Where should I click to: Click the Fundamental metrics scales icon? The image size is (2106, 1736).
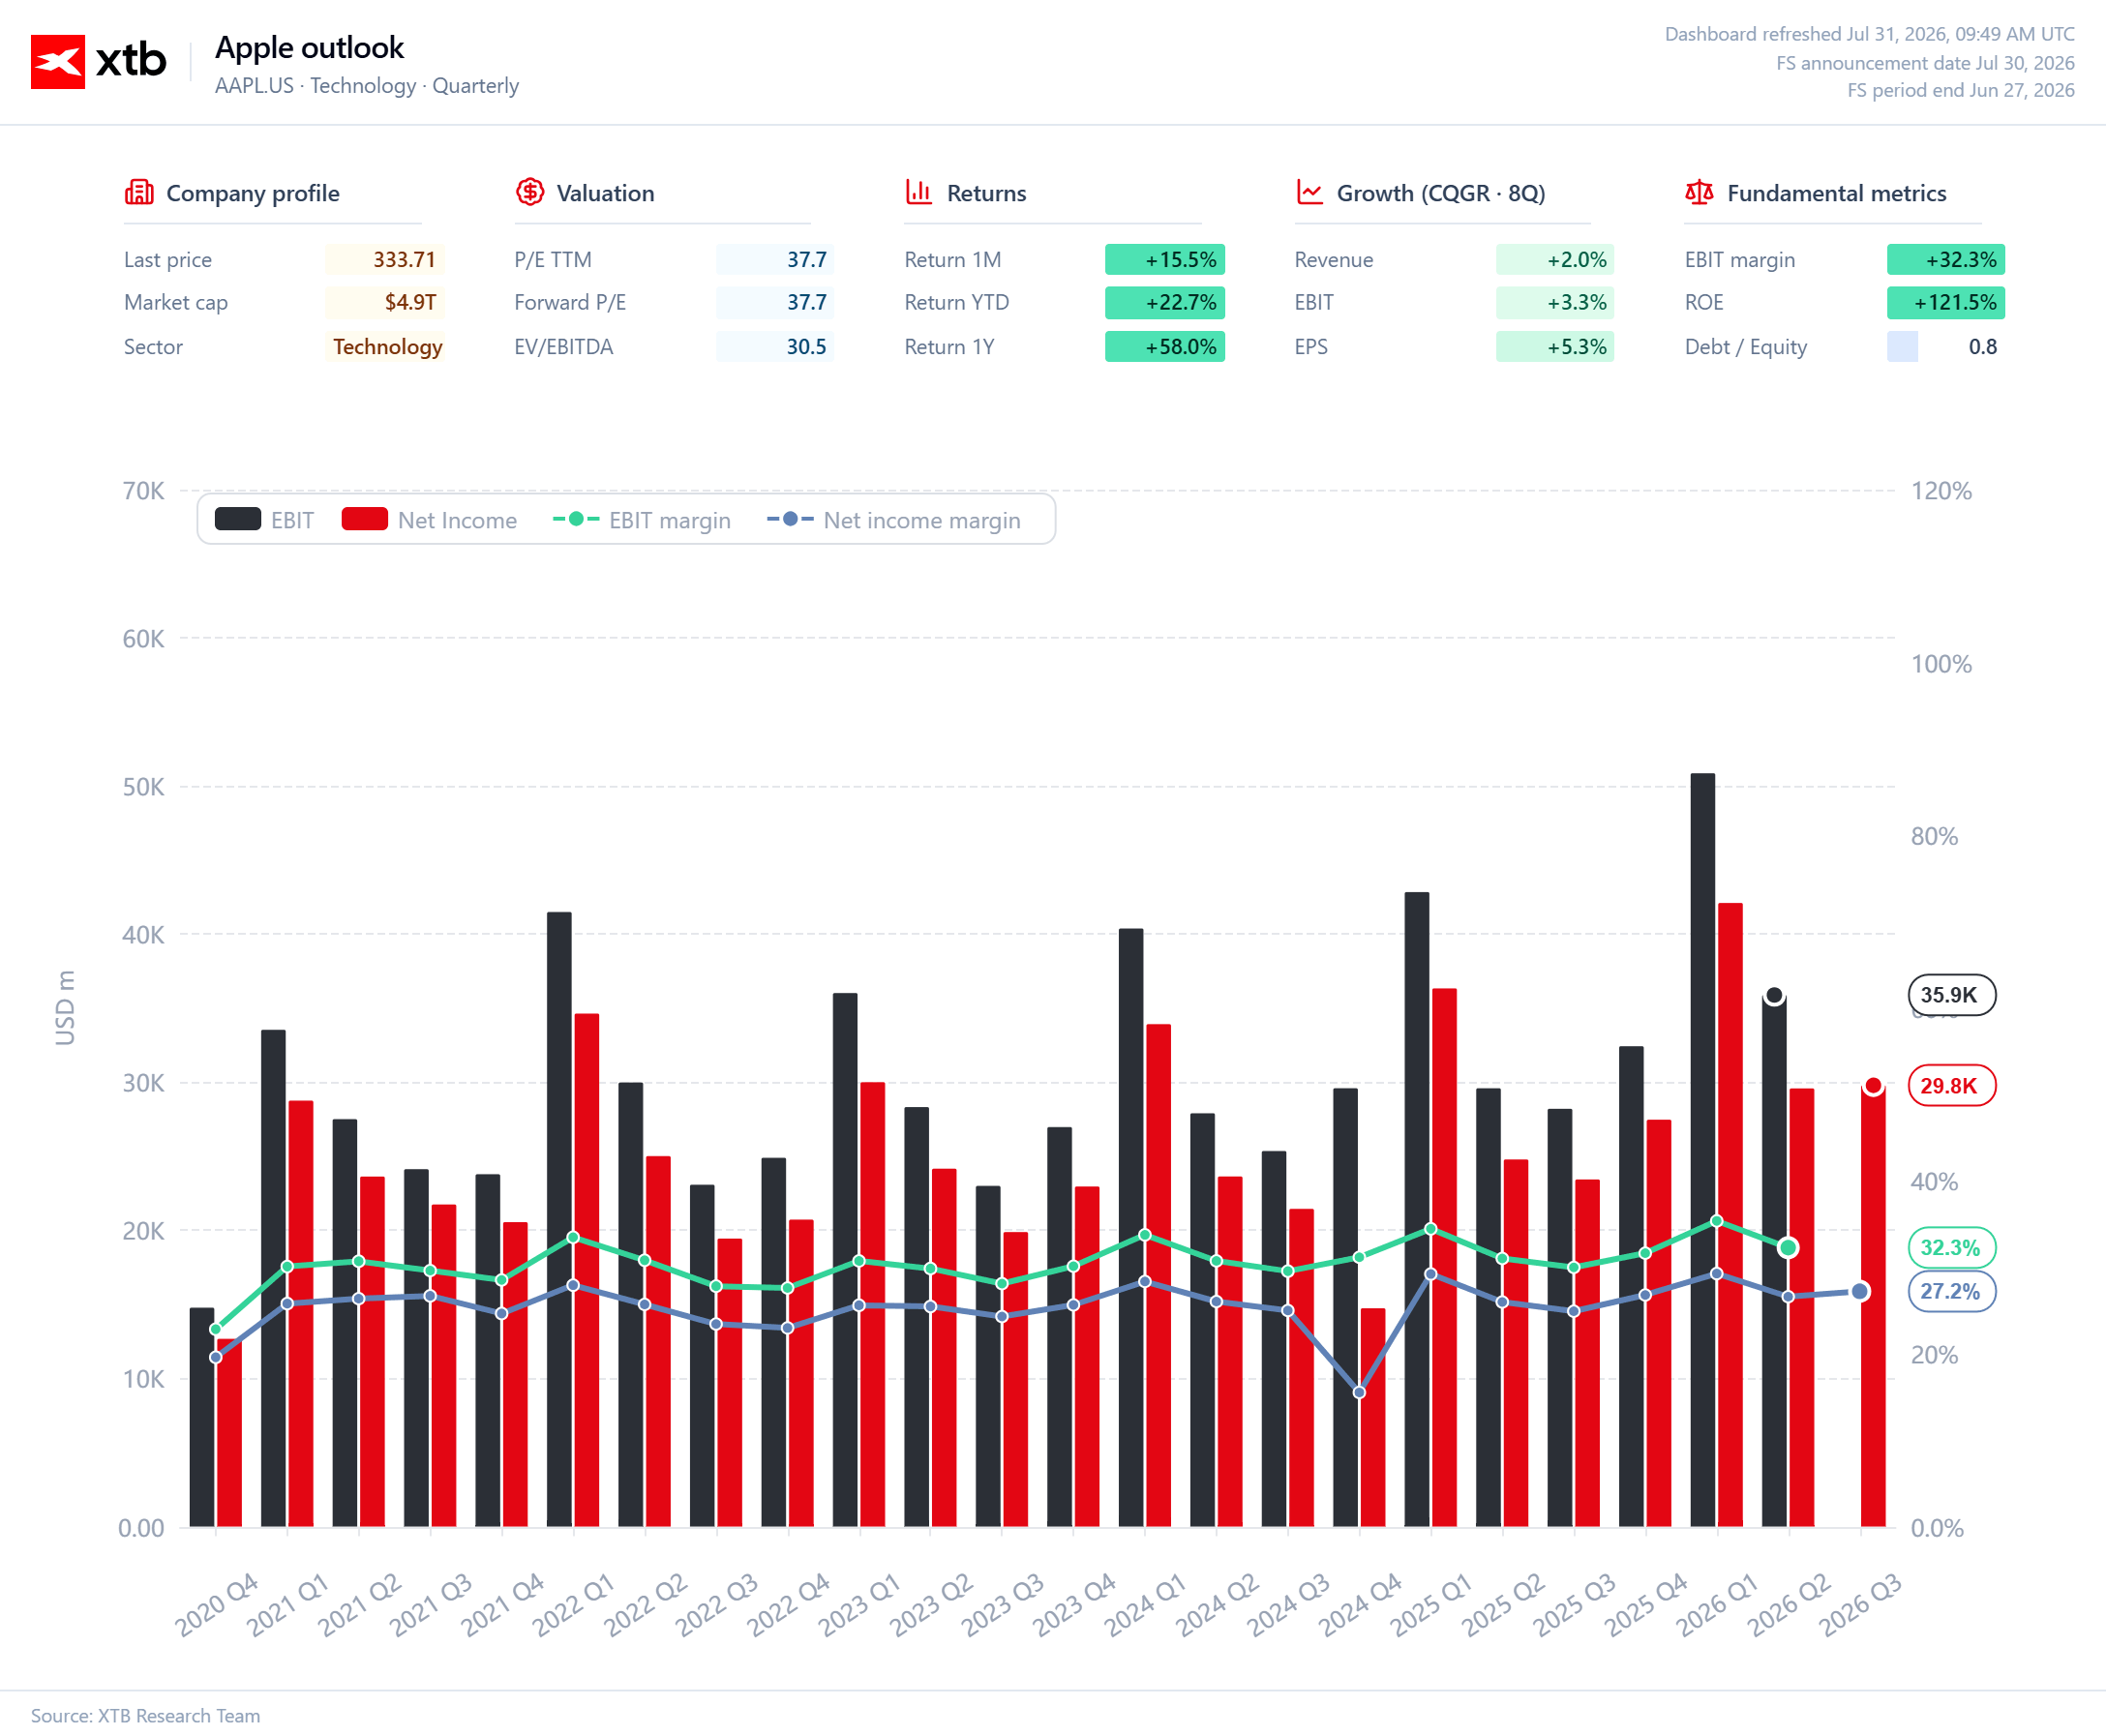click(1700, 192)
